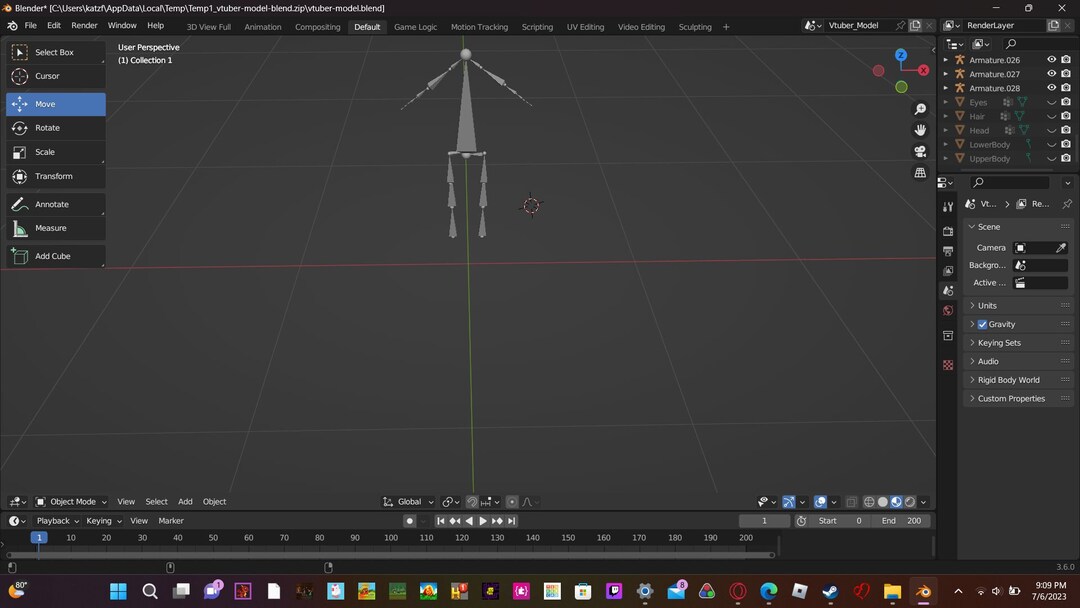Viewport: 1080px width, 608px height.
Task: Open the Tool properties tab
Action: 948,207
